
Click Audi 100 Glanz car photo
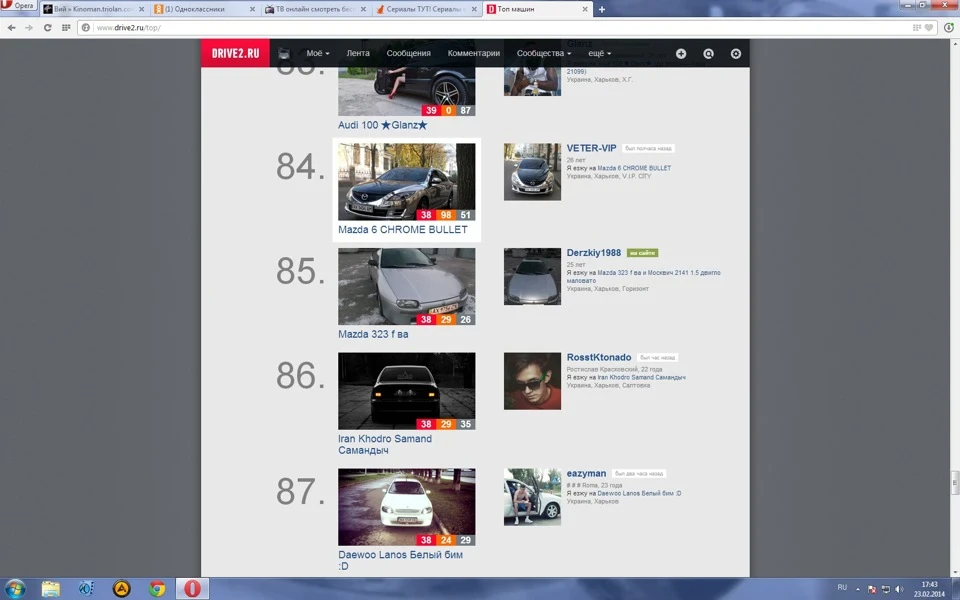tap(407, 91)
